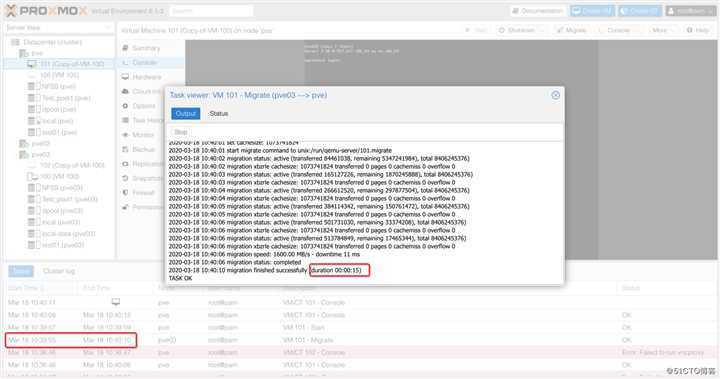
Task: Open the root@pam user menu
Action: (690, 11)
